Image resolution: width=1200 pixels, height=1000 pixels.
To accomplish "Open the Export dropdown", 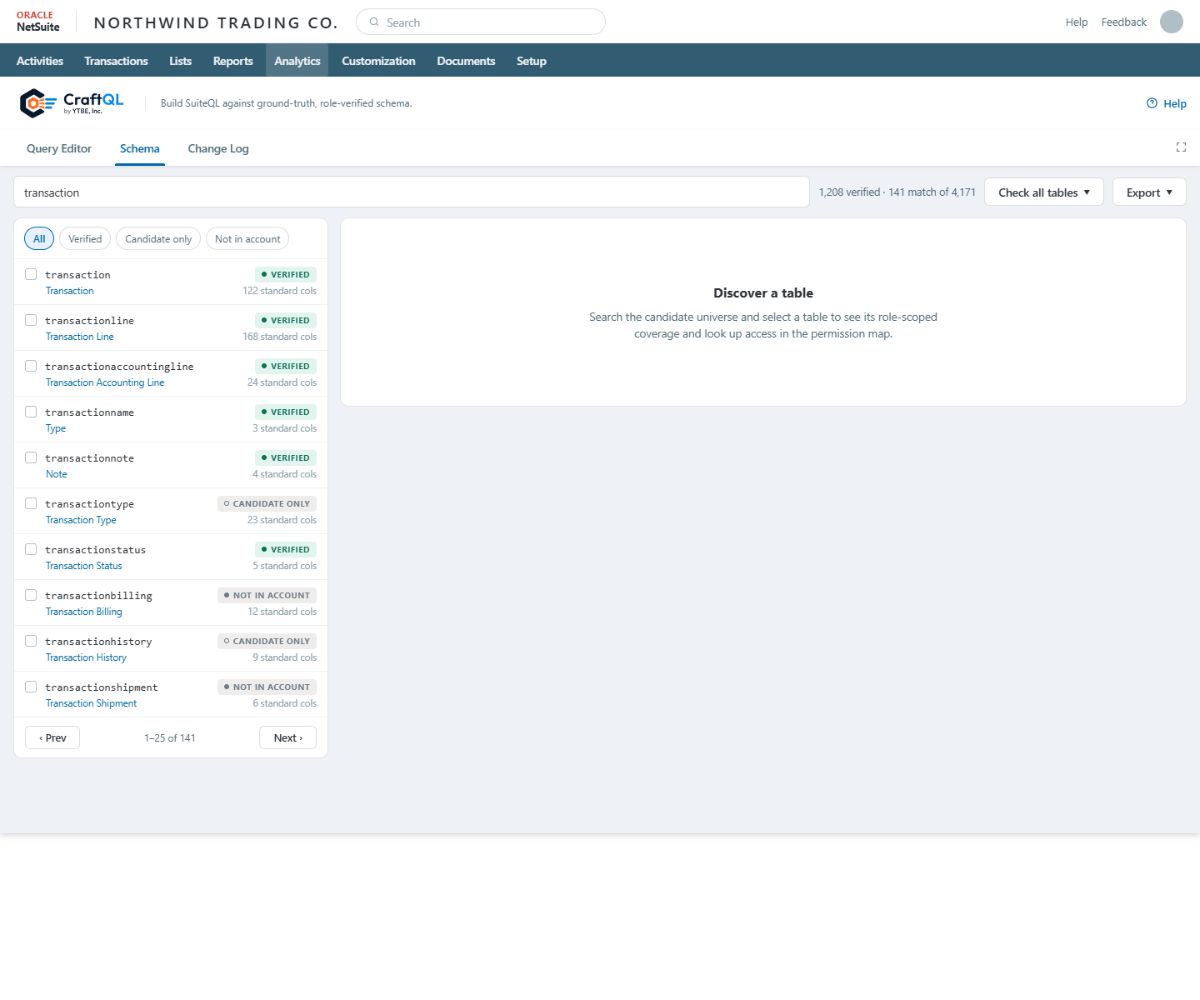I will [x=1149, y=192].
